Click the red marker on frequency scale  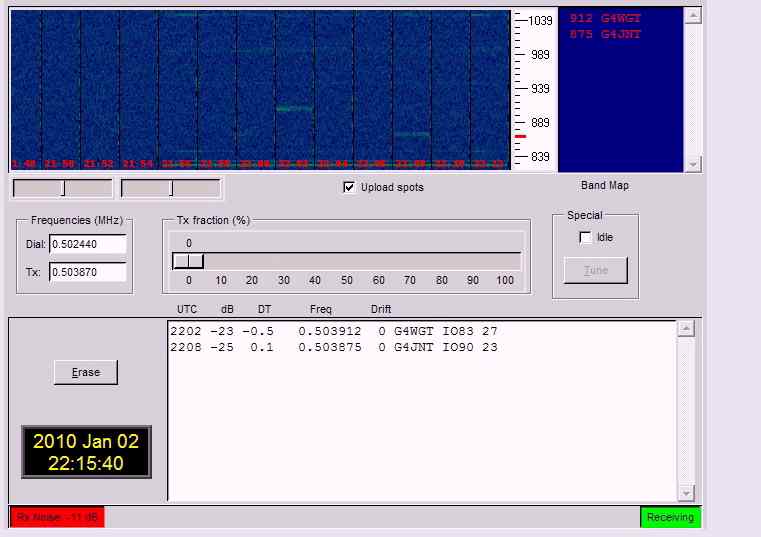click(520, 135)
